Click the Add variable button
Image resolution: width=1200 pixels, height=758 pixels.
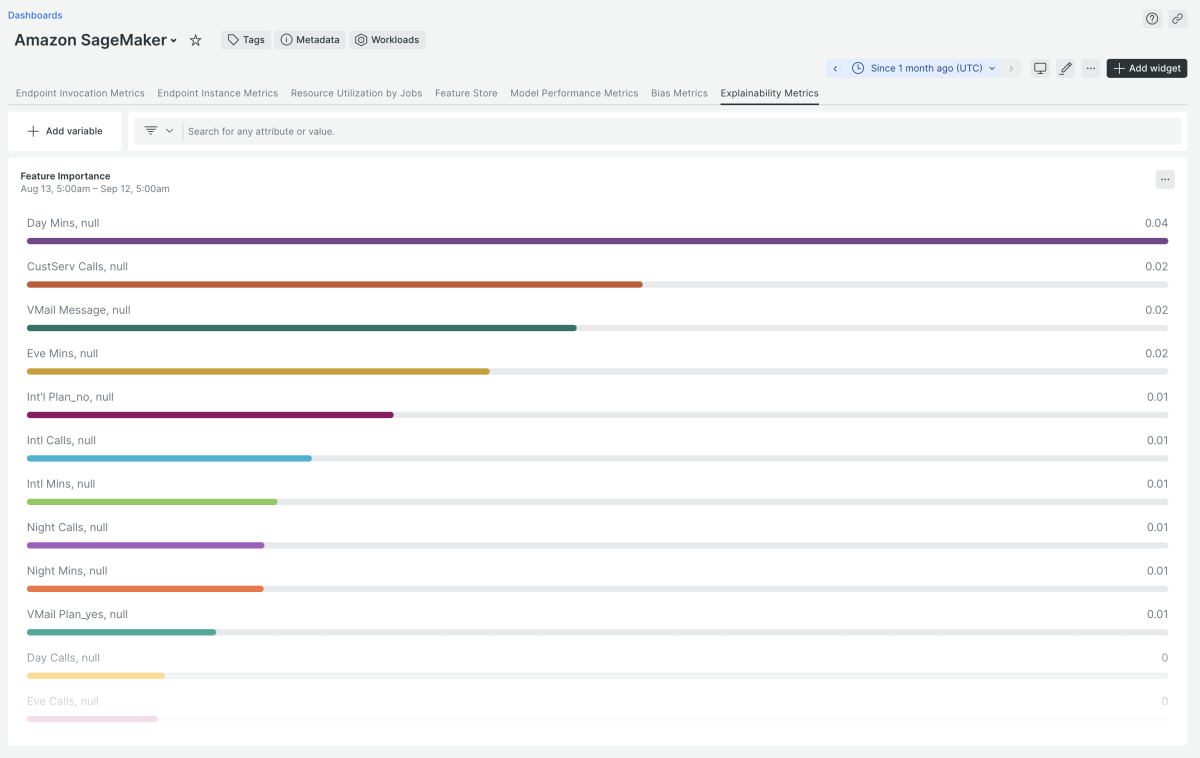click(65, 131)
